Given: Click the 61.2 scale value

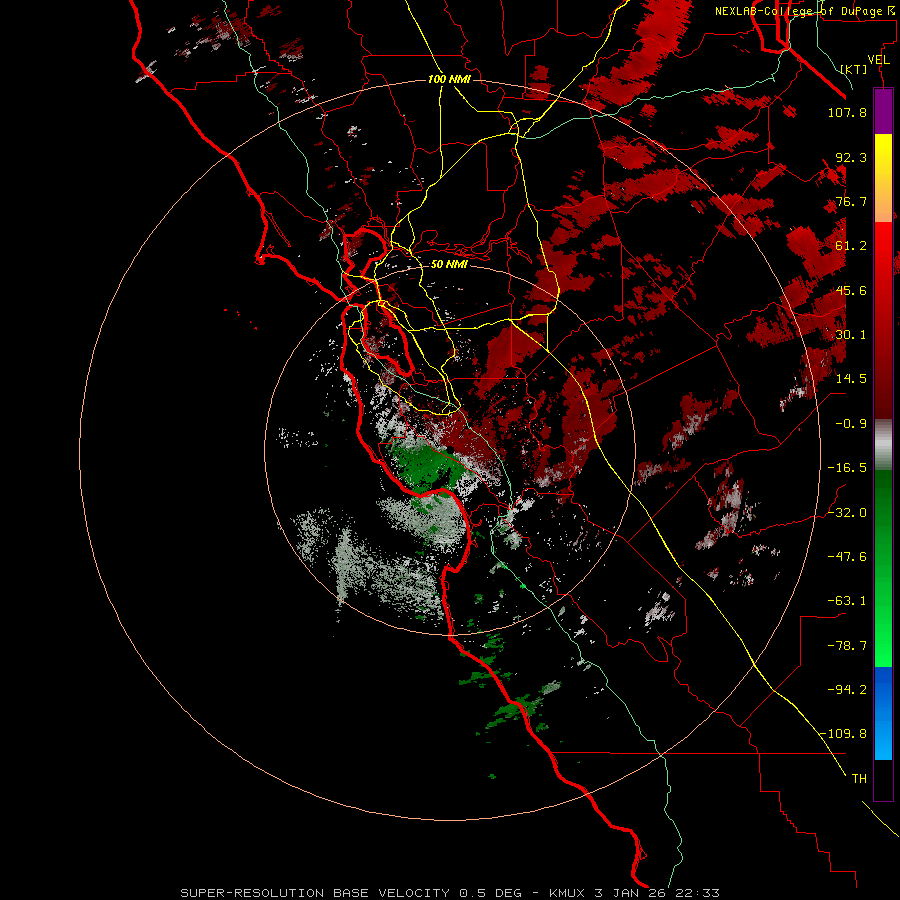Looking at the screenshot, I should [851, 246].
